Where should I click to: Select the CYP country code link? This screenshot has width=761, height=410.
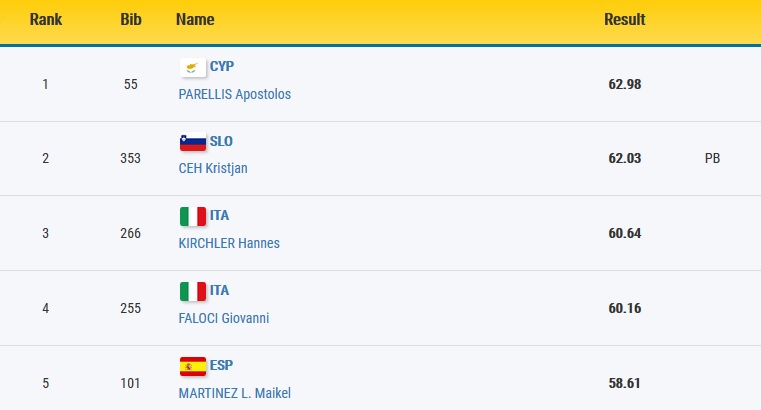click(x=222, y=66)
